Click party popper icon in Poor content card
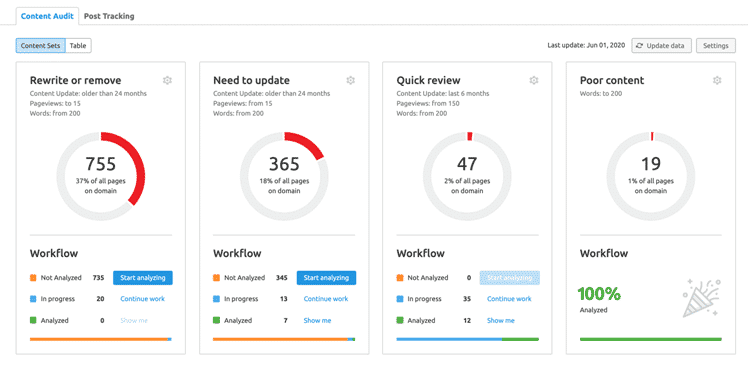 (x=701, y=299)
